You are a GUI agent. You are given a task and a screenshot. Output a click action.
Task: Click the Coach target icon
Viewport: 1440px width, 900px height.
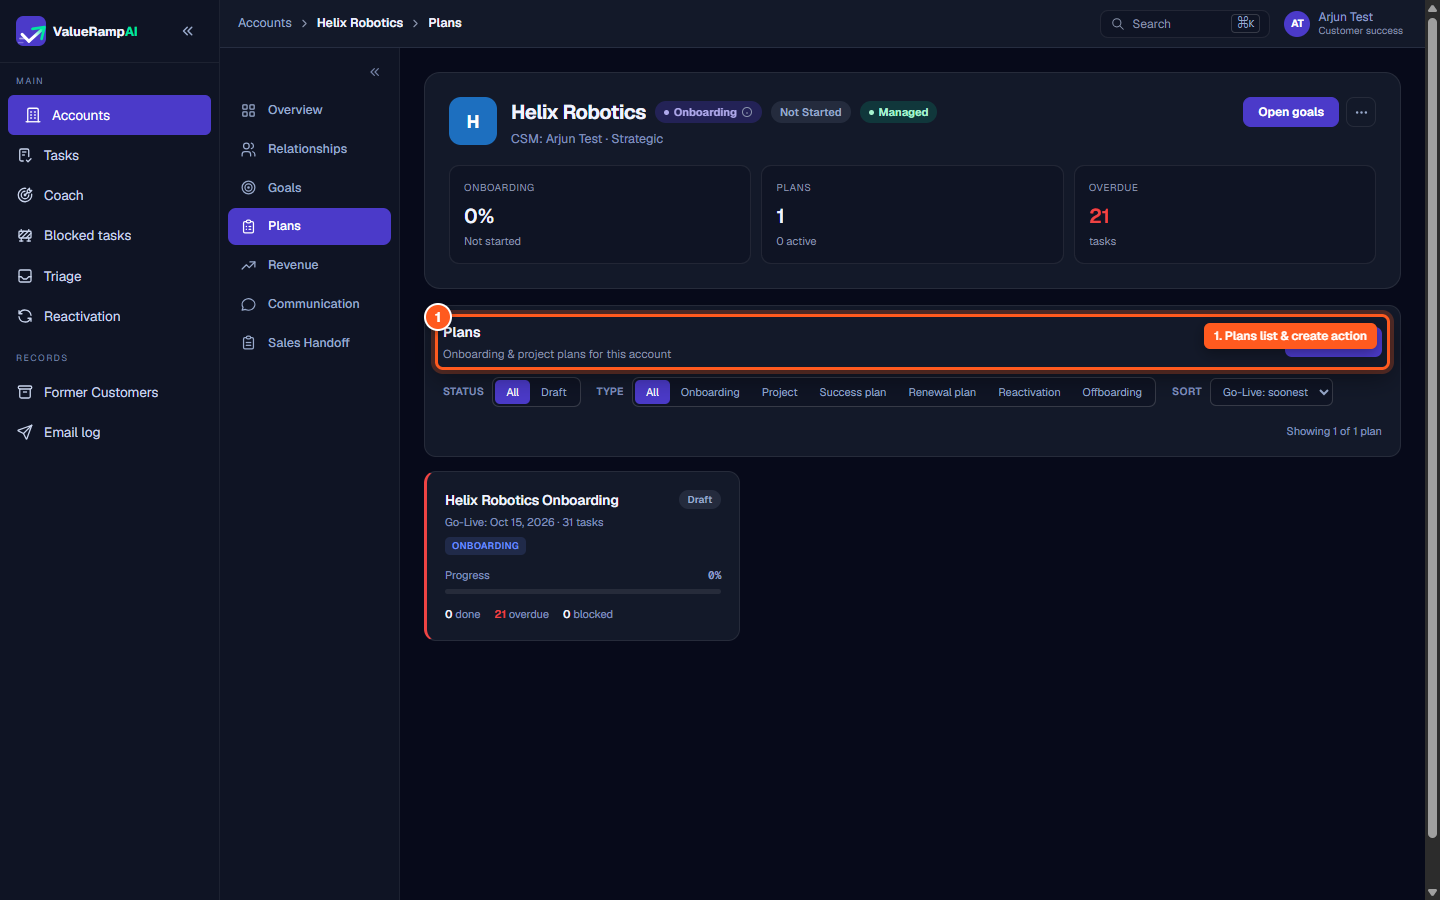tap(25, 195)
